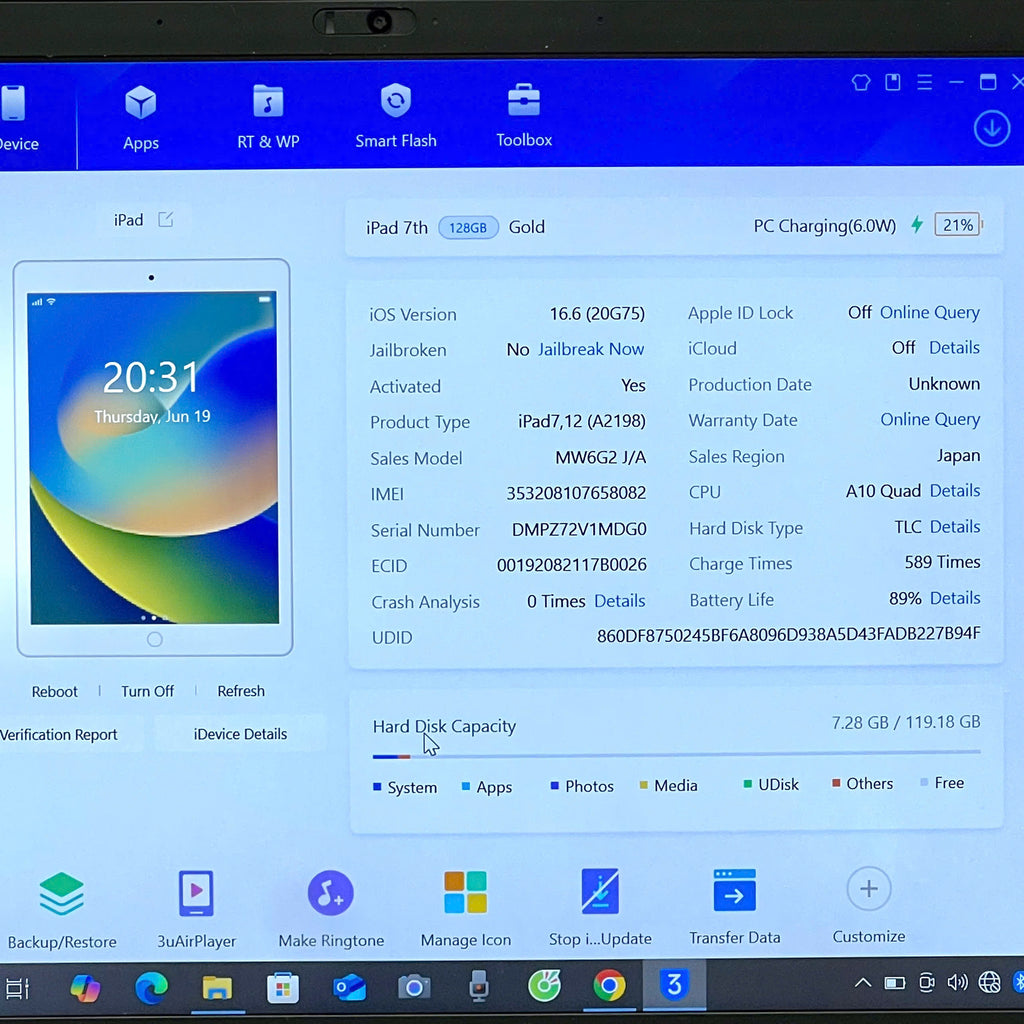Screen dimensions: 1024x1024
Task: Open RT & WP ringtone folder
Action: (268, 101)
